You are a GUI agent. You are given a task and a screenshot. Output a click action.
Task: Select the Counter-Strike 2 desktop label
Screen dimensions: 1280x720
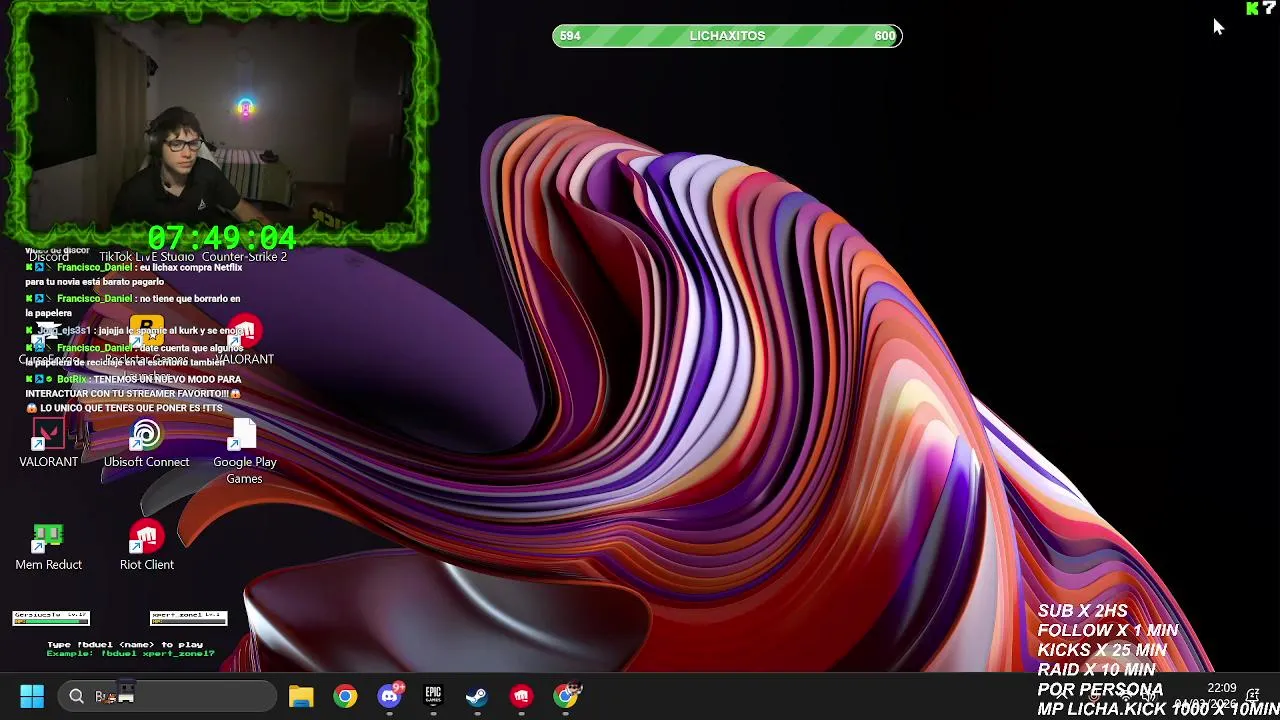click(x=244, y=257)
